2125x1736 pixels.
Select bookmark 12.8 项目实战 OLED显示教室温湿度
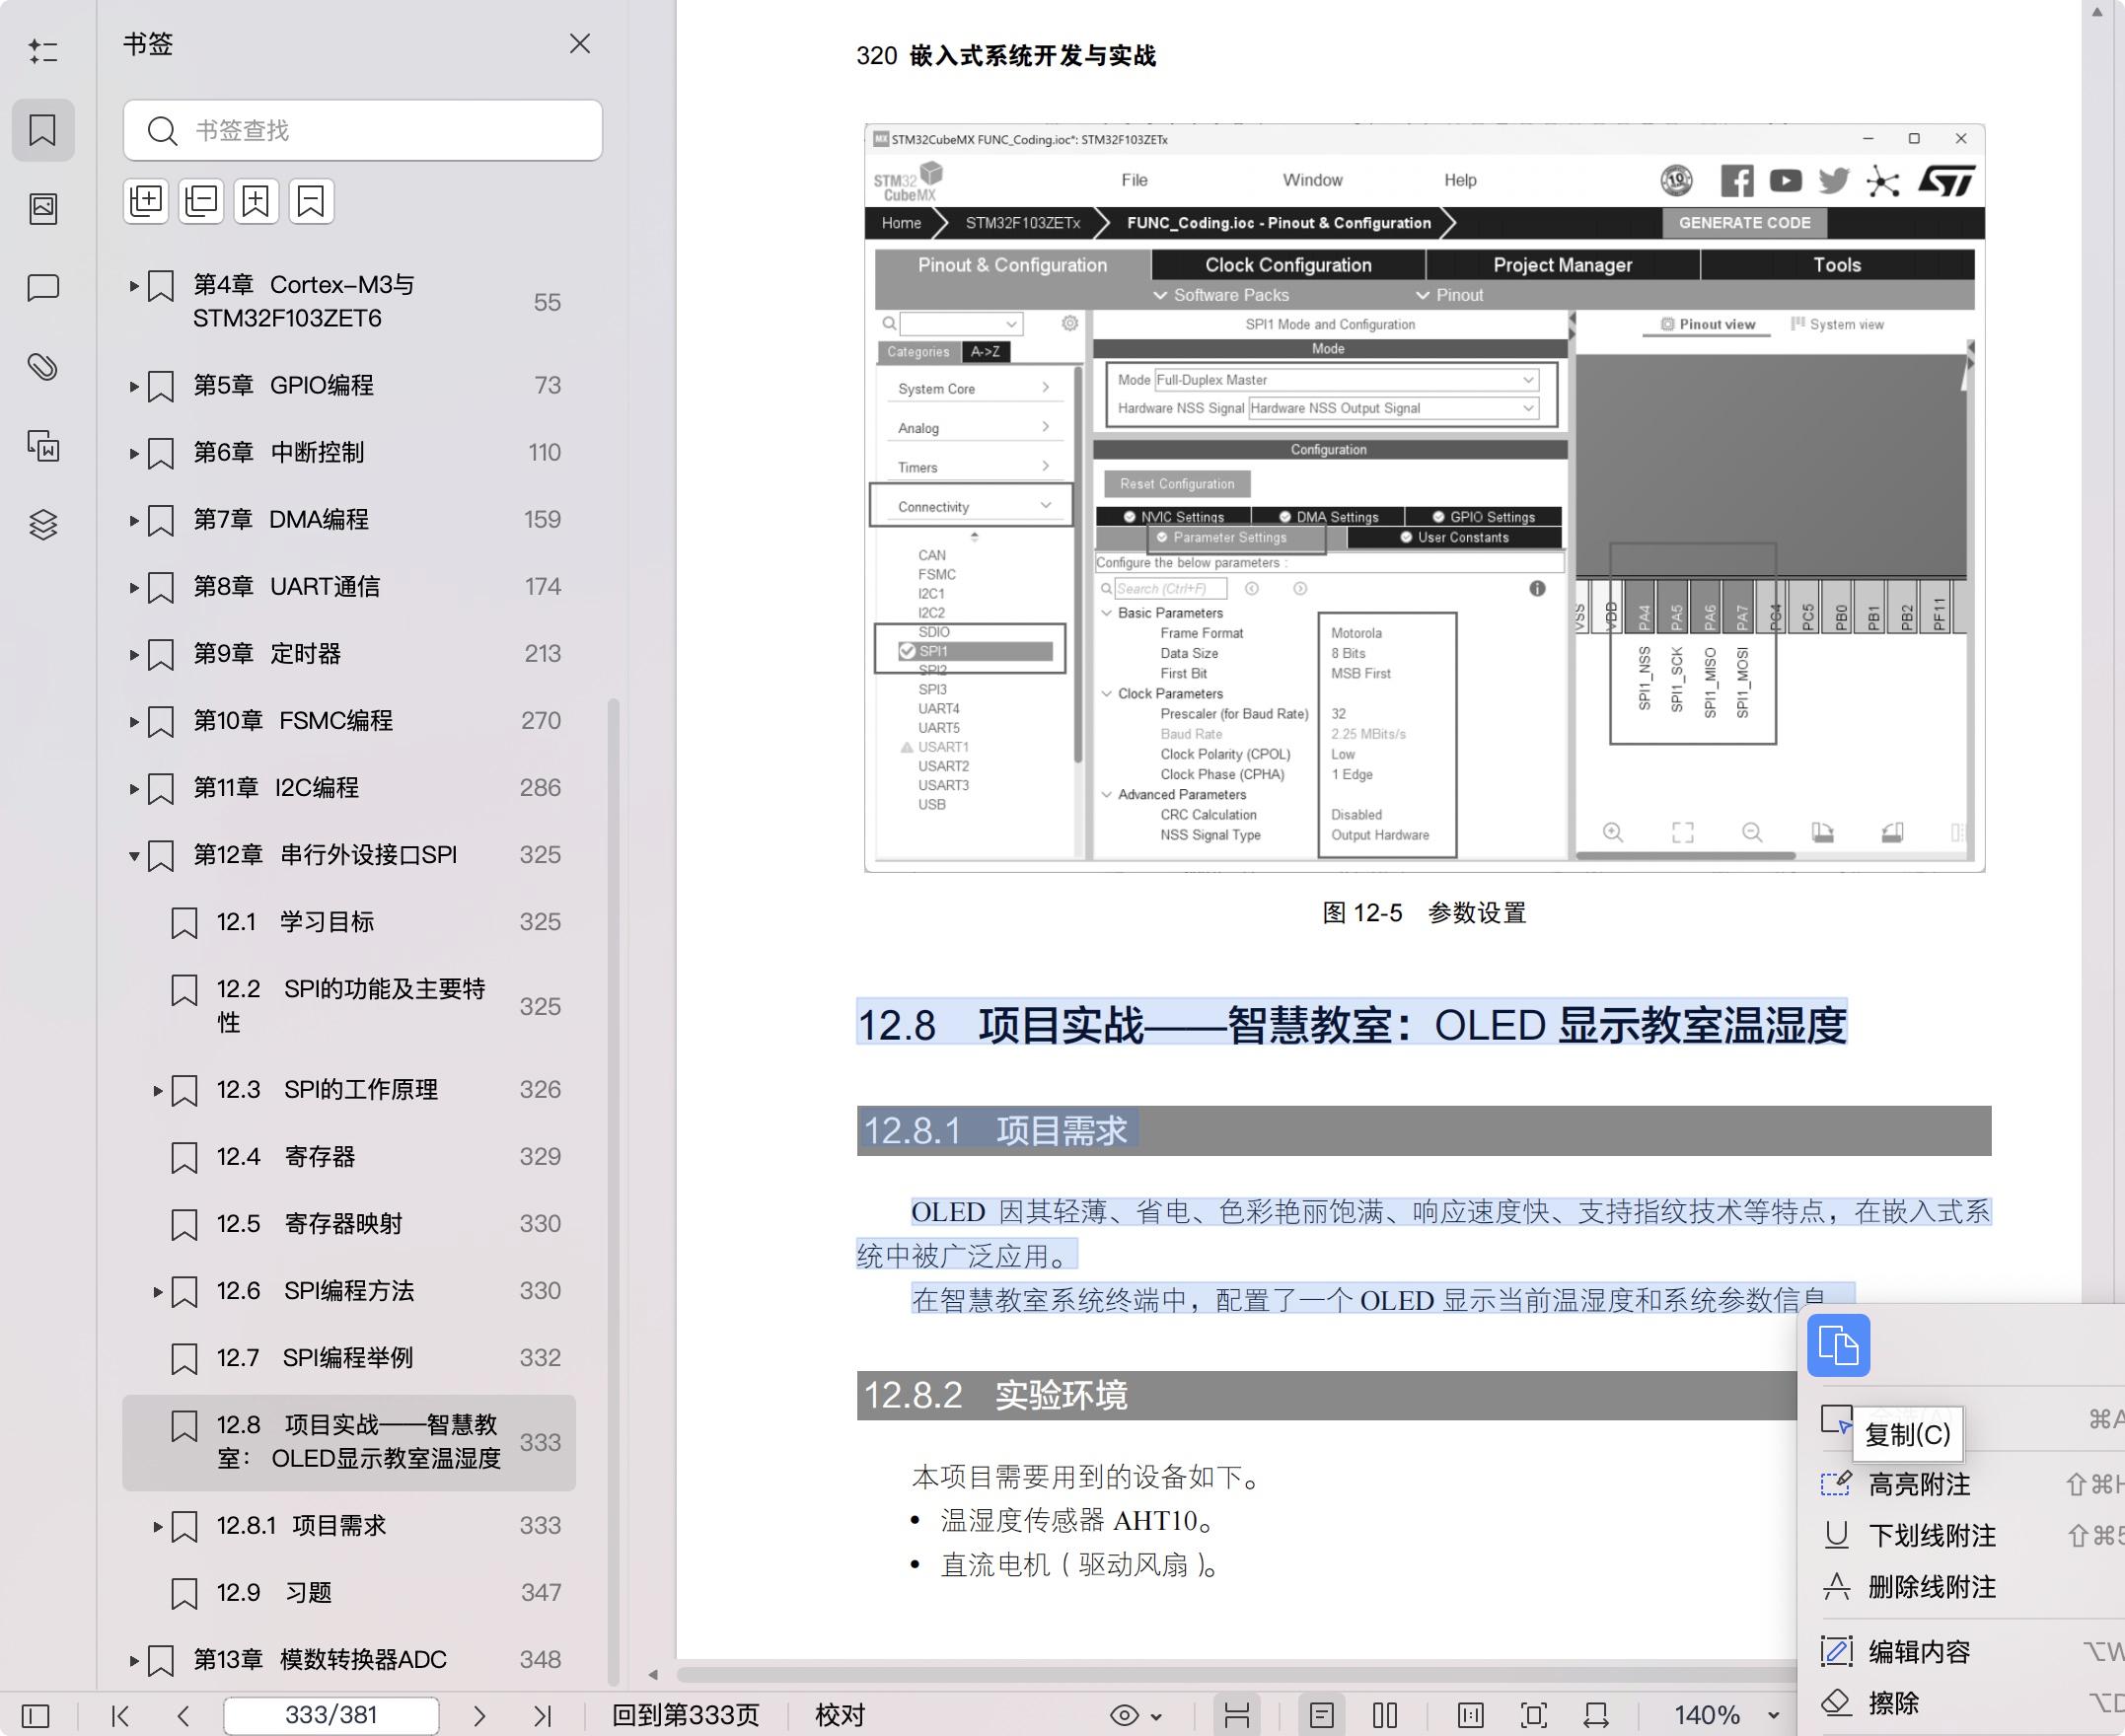349,1442
